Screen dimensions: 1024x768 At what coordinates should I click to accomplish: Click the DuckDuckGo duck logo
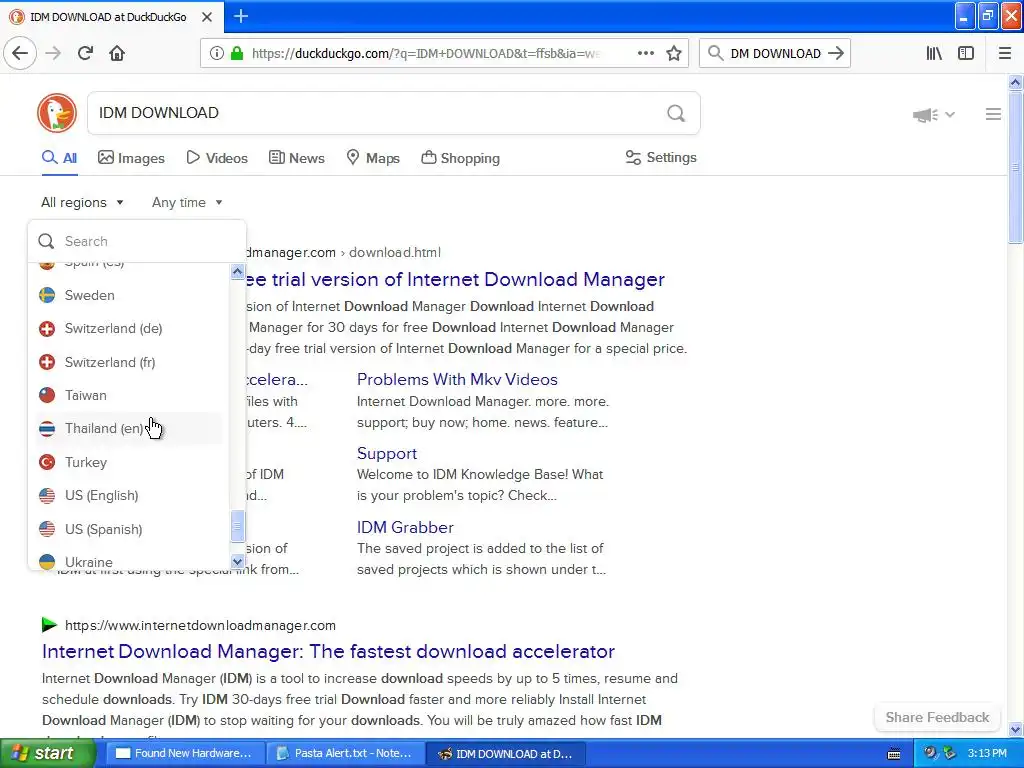coord(57,113)
